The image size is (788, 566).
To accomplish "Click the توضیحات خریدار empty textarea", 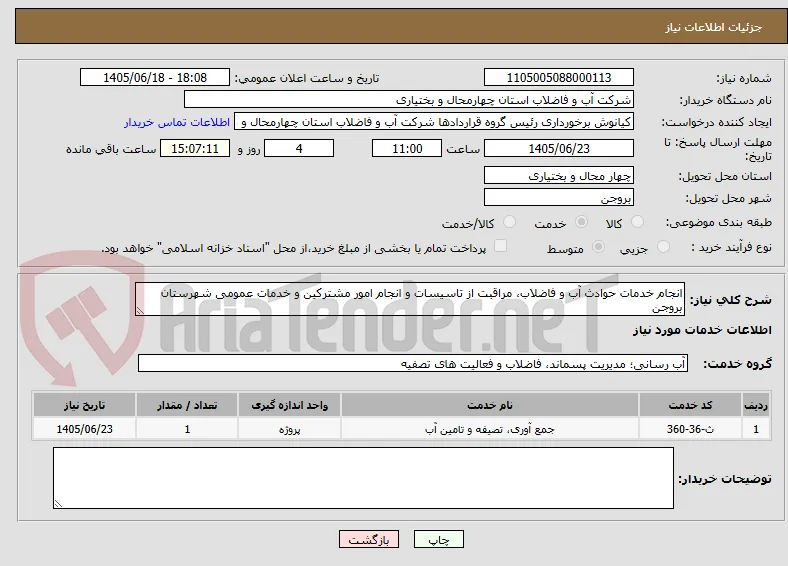I will pyautogui.click(x=363, y=478).
